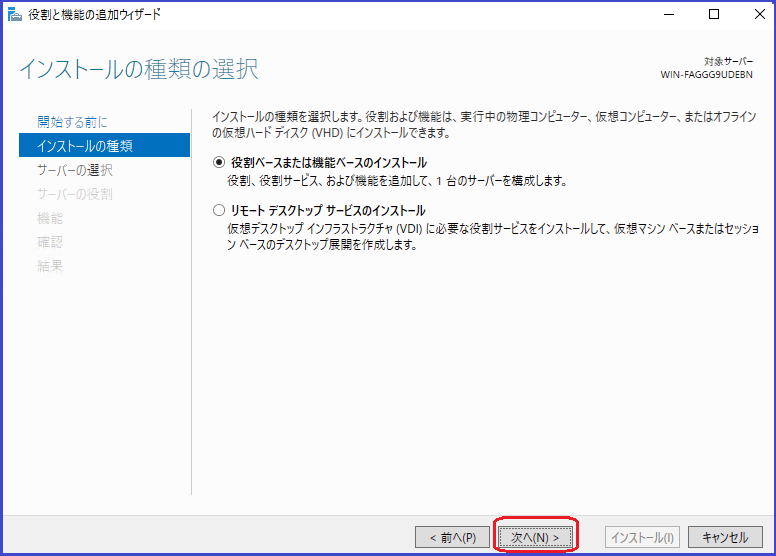The image size is (776, 556).
Task: Click the サーバーの役割 step in sidebar
Action: click(75, 194)
